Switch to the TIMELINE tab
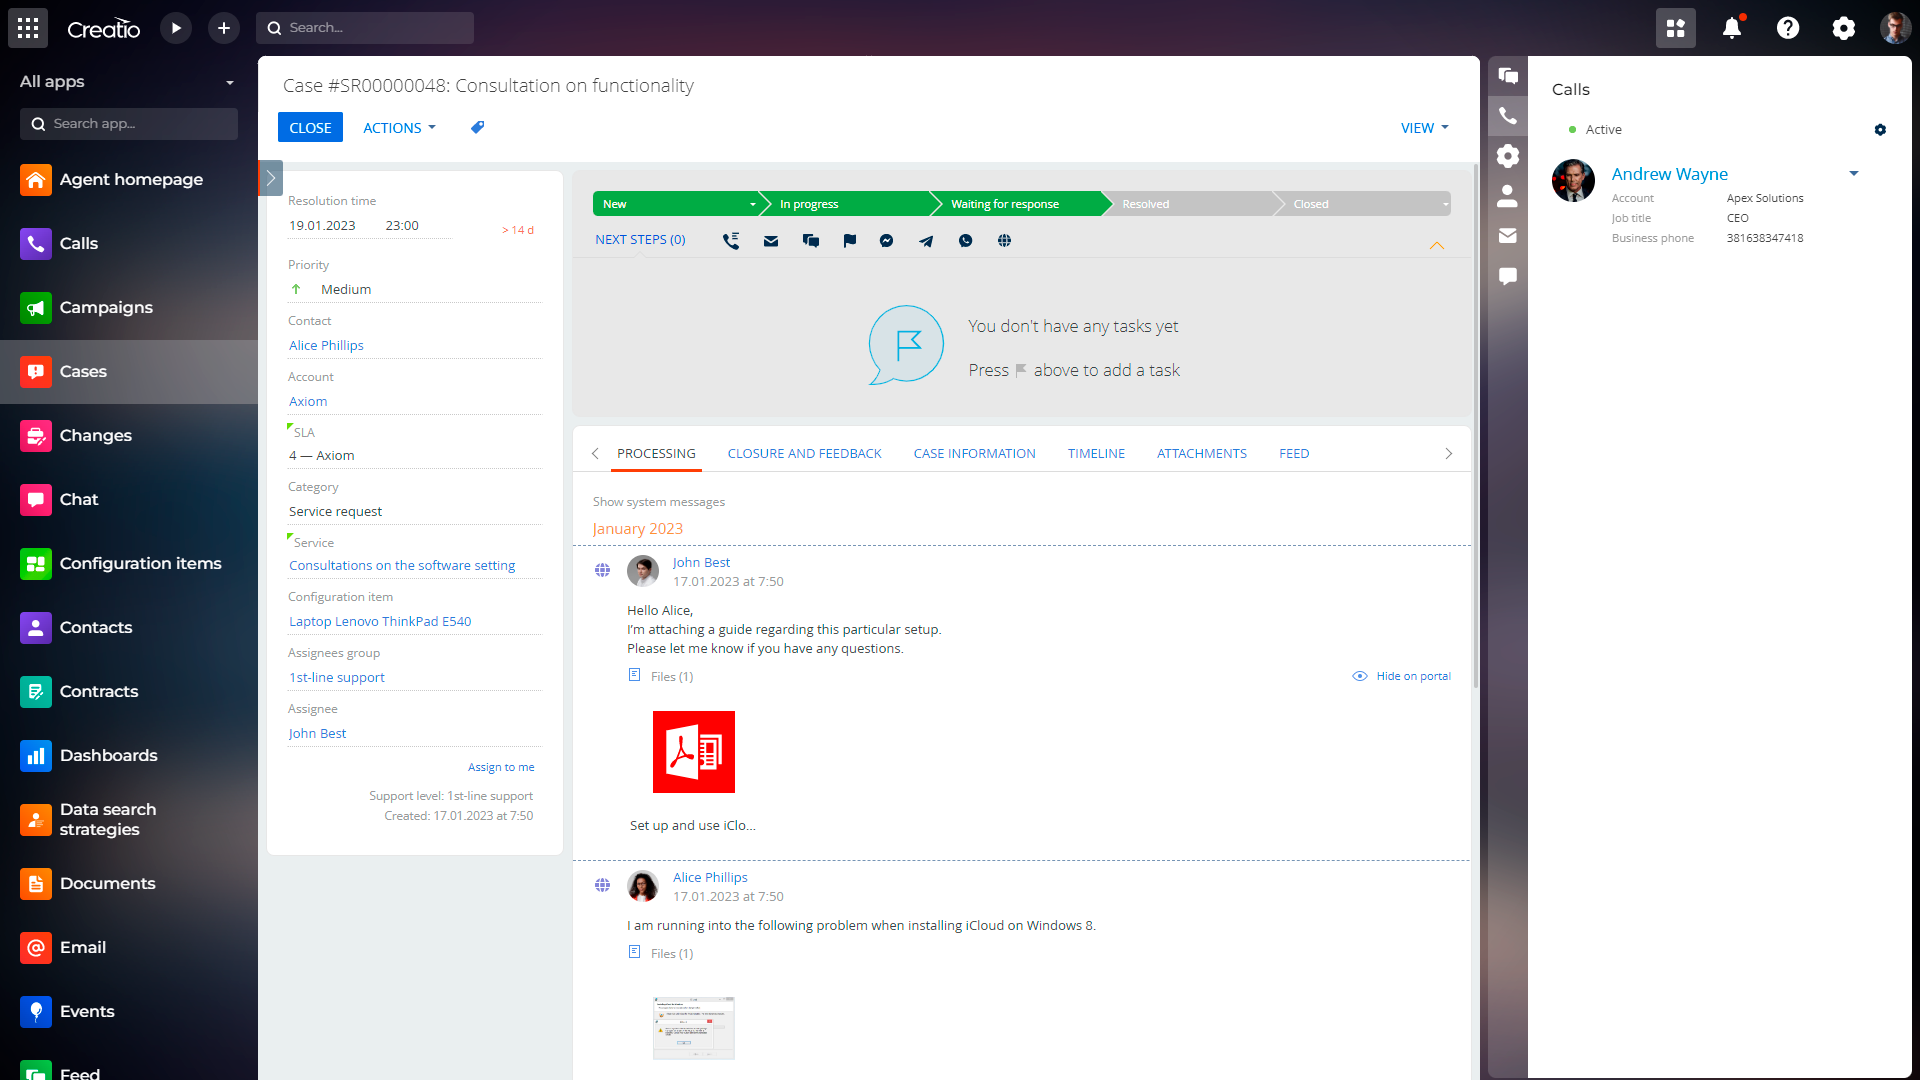The width and height of the screenshot is (1920, 1080). click(x=1096, y=454)
